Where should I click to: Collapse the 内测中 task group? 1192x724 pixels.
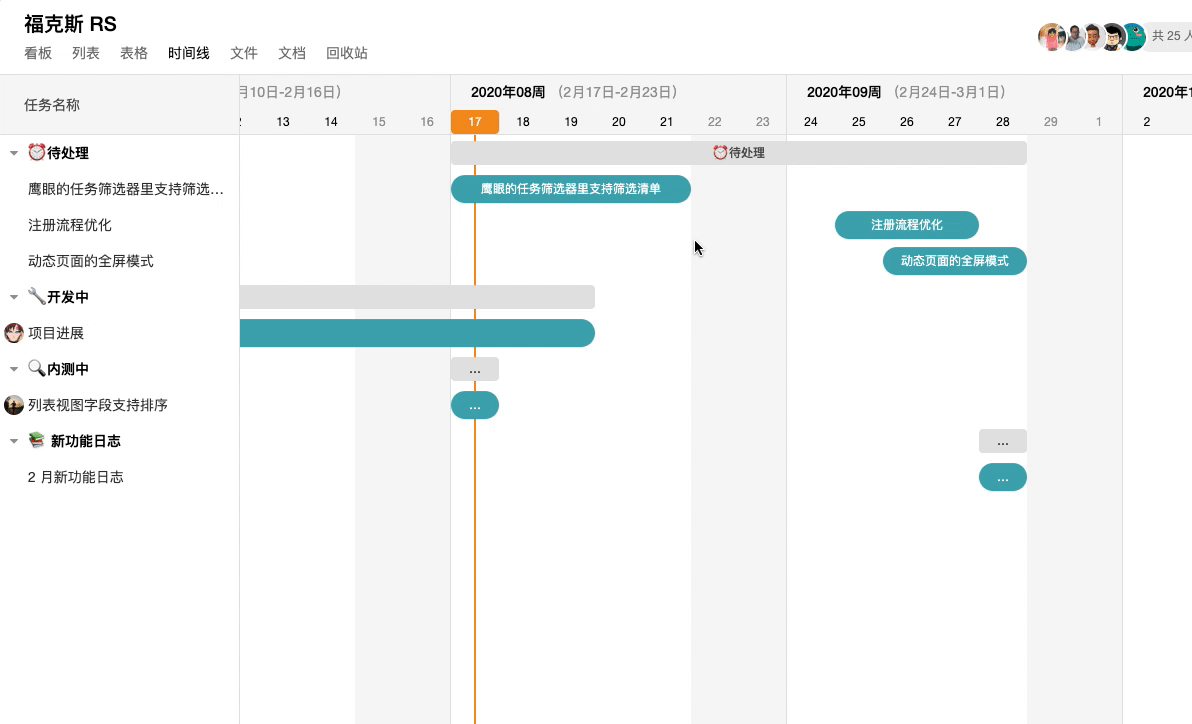(14, 369)
